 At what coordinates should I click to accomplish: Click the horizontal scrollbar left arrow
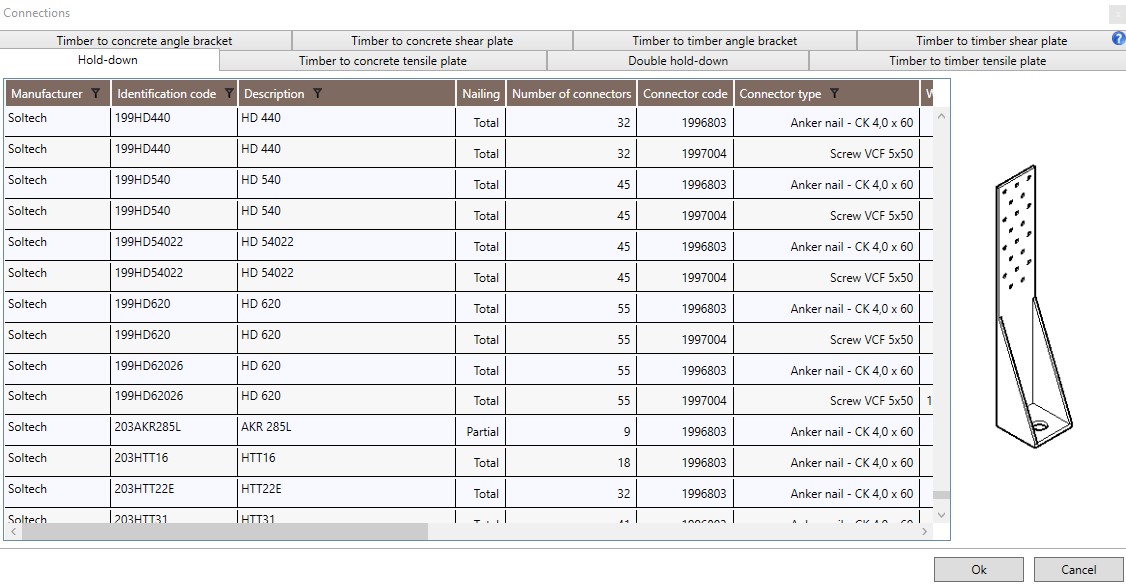tap(13, 532)
